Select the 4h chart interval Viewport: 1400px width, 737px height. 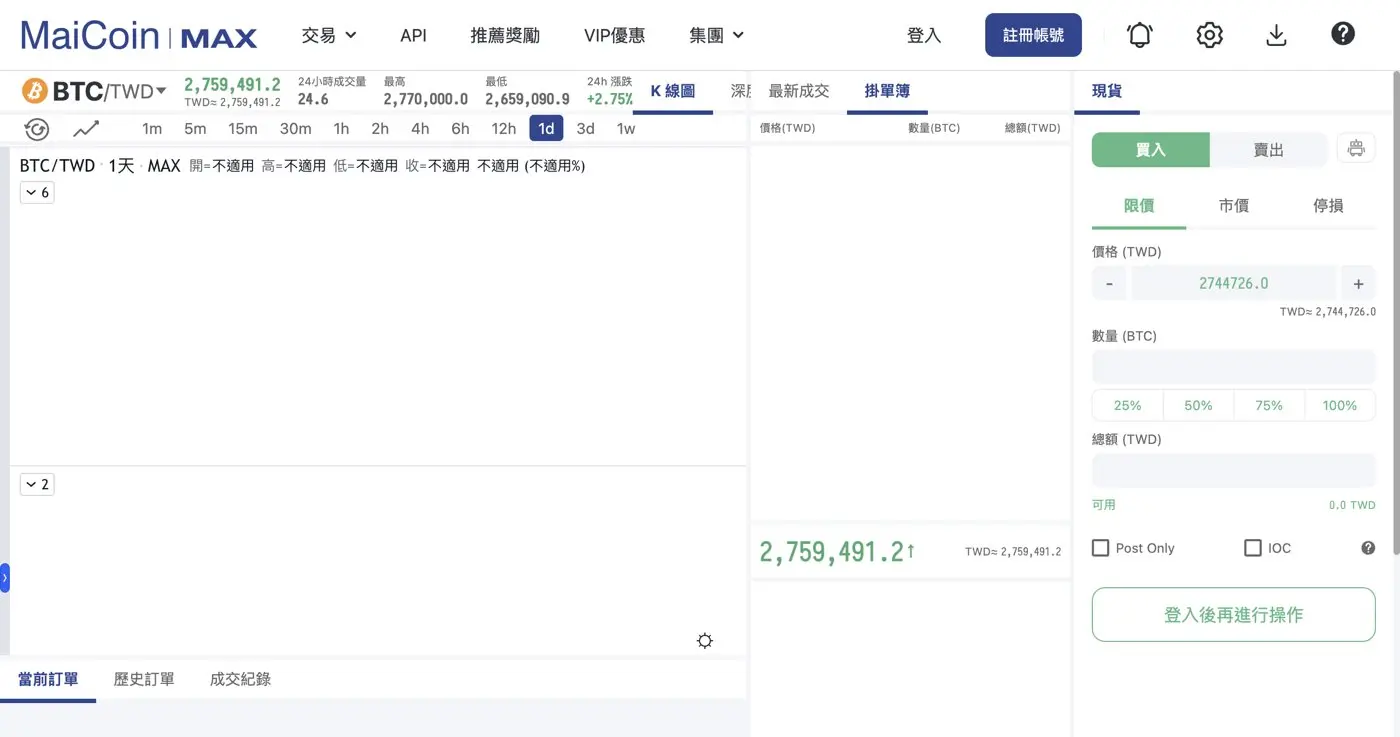pos(420,128)
